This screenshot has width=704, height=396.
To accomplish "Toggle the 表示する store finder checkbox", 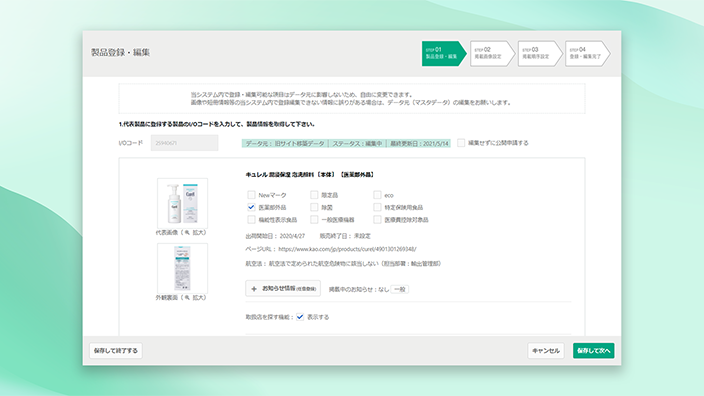I will click(300, 317).
